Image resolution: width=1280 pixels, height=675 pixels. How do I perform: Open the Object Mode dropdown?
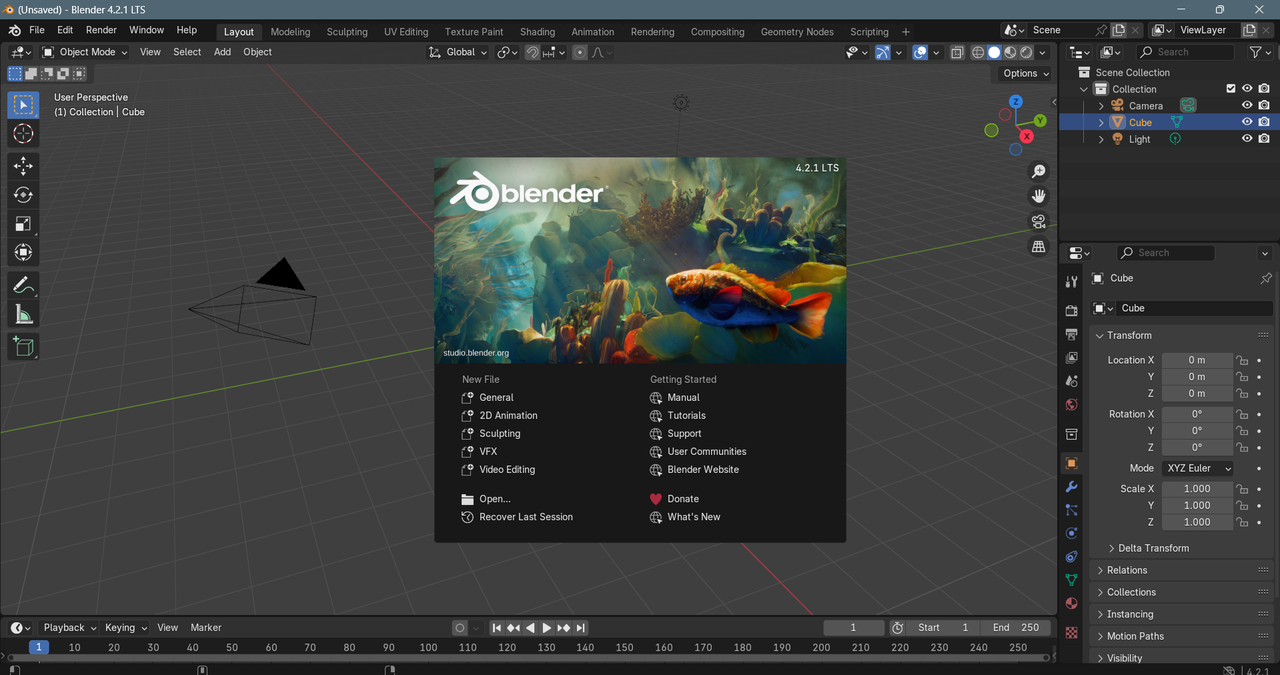click(x=86, y=52)
